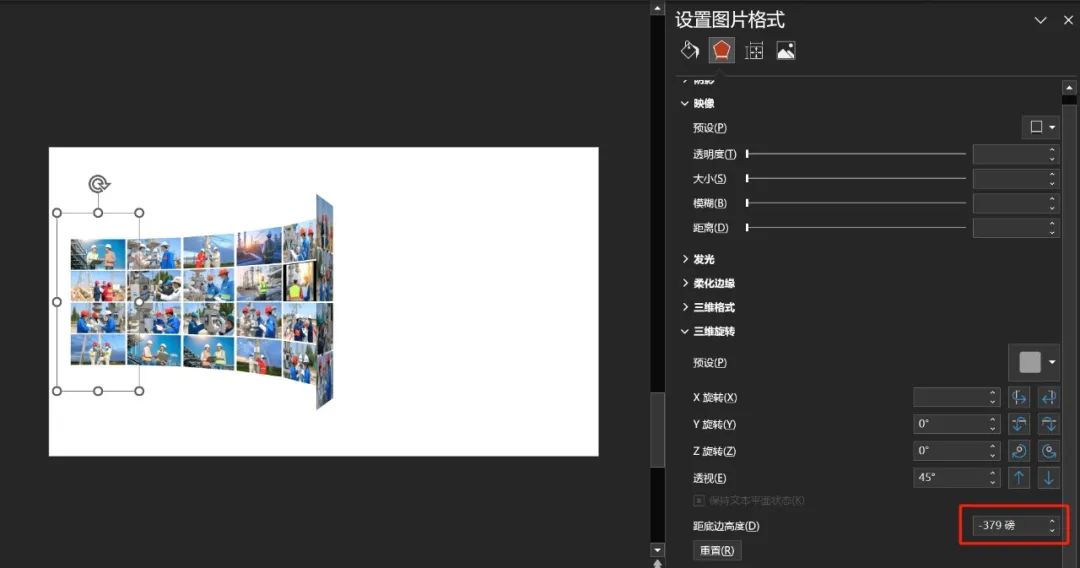Increase 透视 with spinner up arrow
The height and width of the screenshot is (568, 1080).
click(x=993, y=473)
